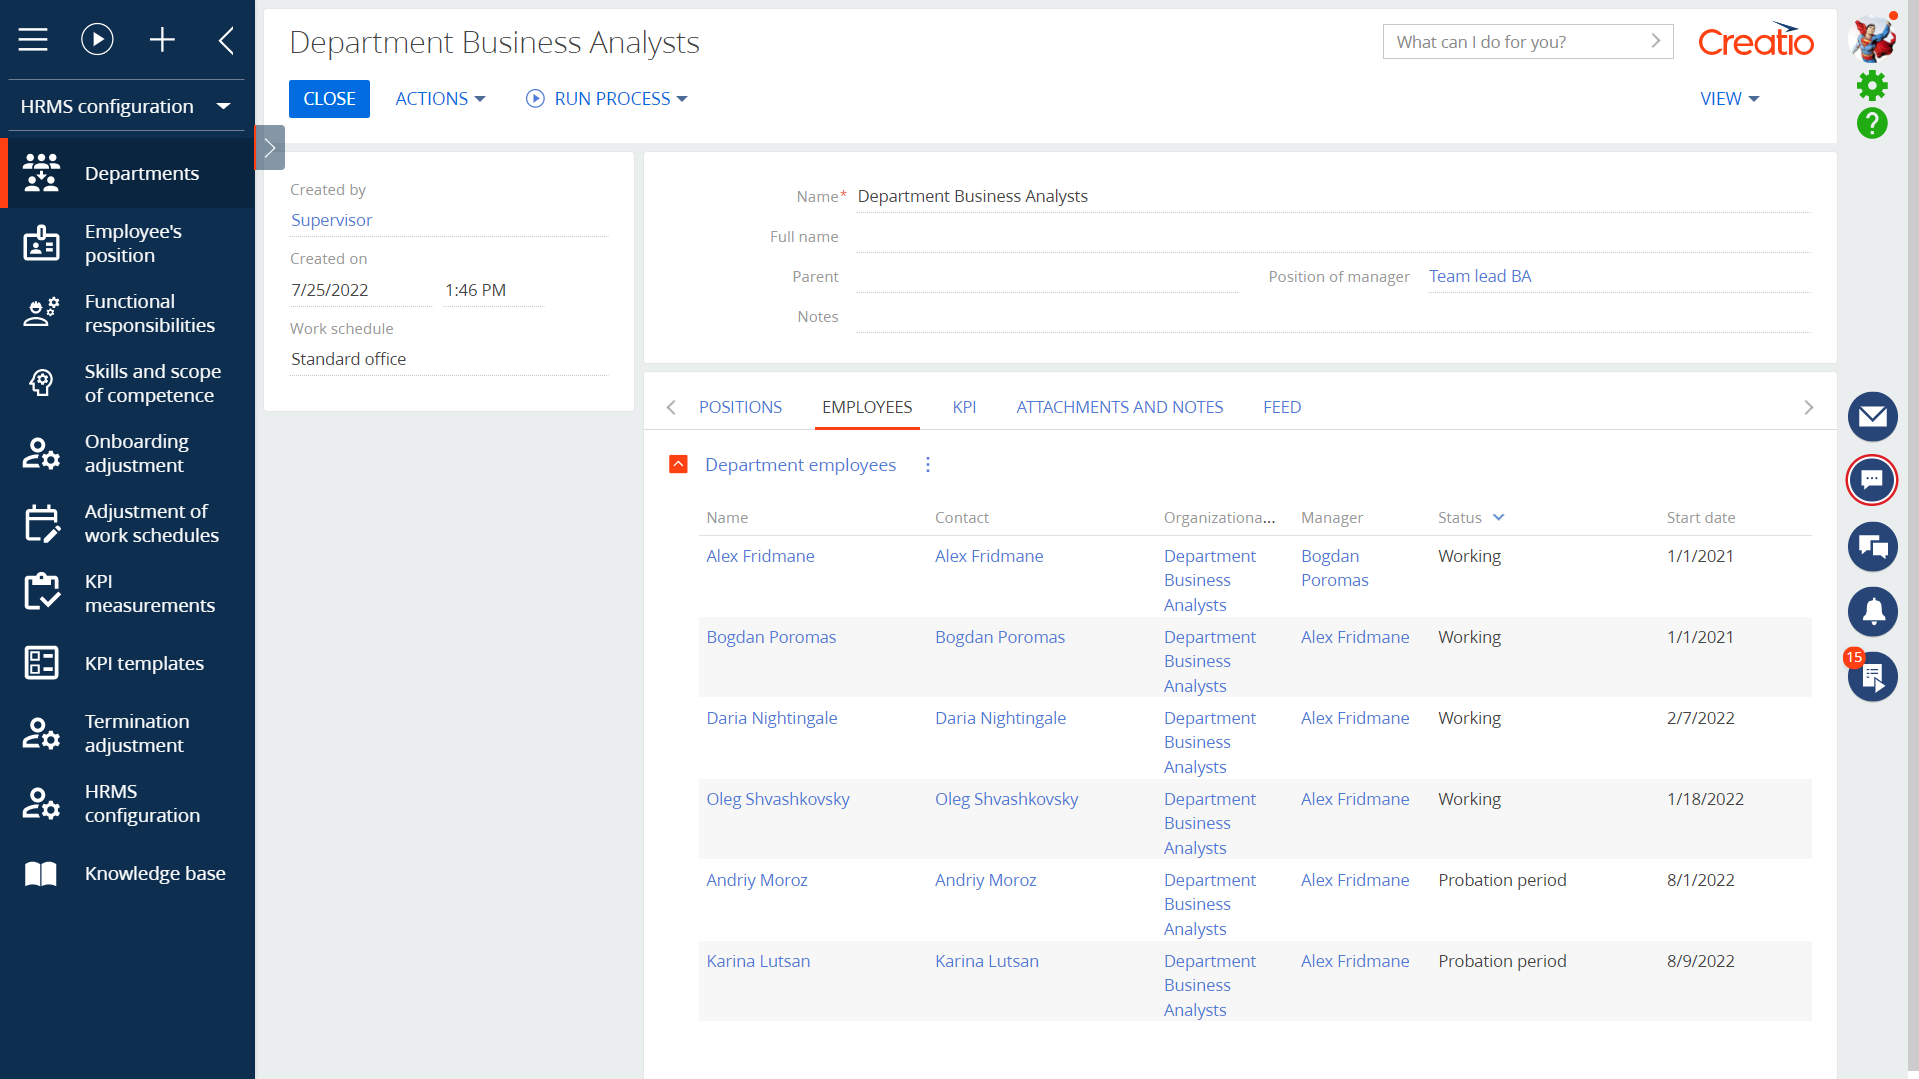Open the notifications bell icon

[1872, 612]
